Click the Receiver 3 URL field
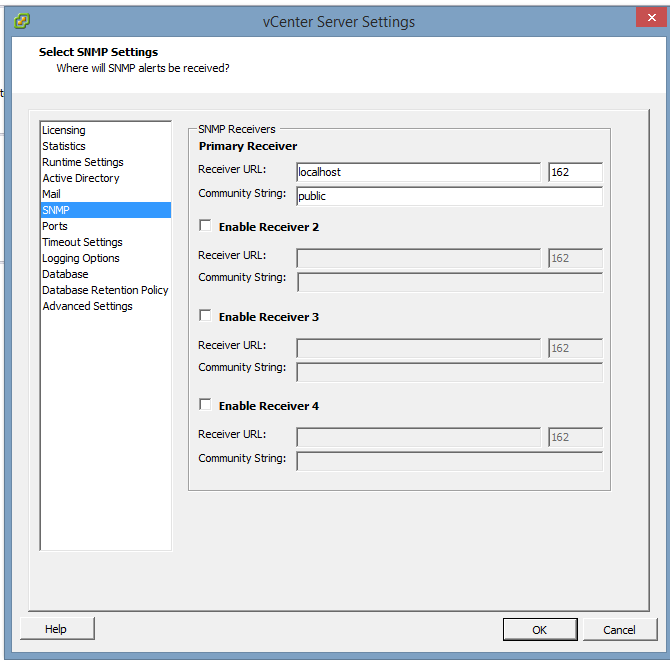This screenshot has width=670, height=660. [418, 348]
